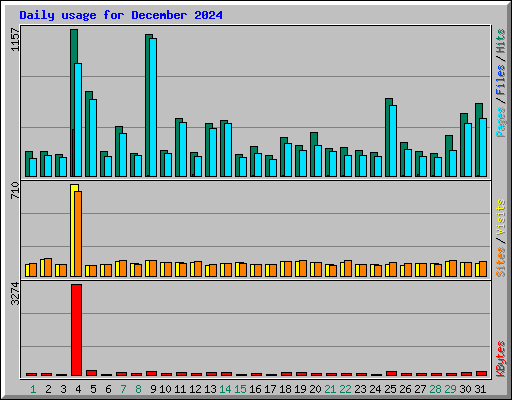Click the cyan Files bar for day 14
The image size is (512, 400).
228,150
